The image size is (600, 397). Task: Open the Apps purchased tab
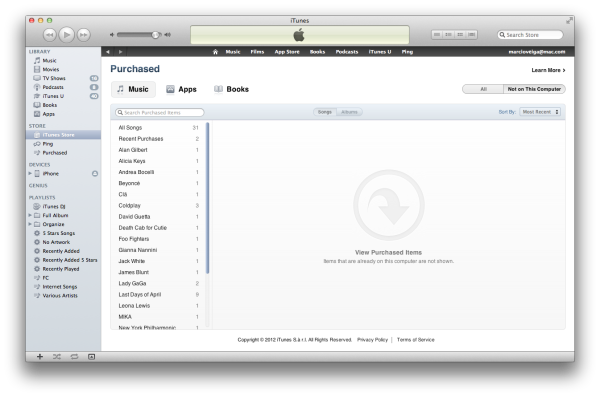point(181,89)
